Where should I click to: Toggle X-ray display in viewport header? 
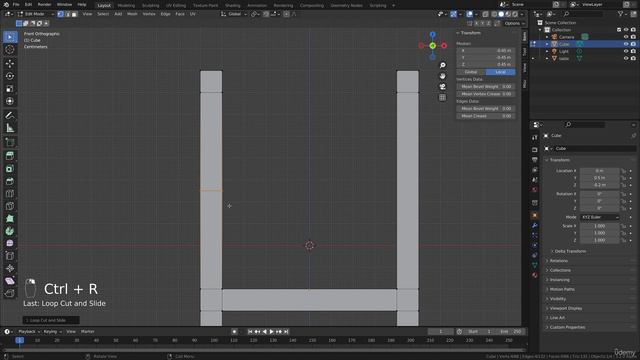(x=485, y=14)
